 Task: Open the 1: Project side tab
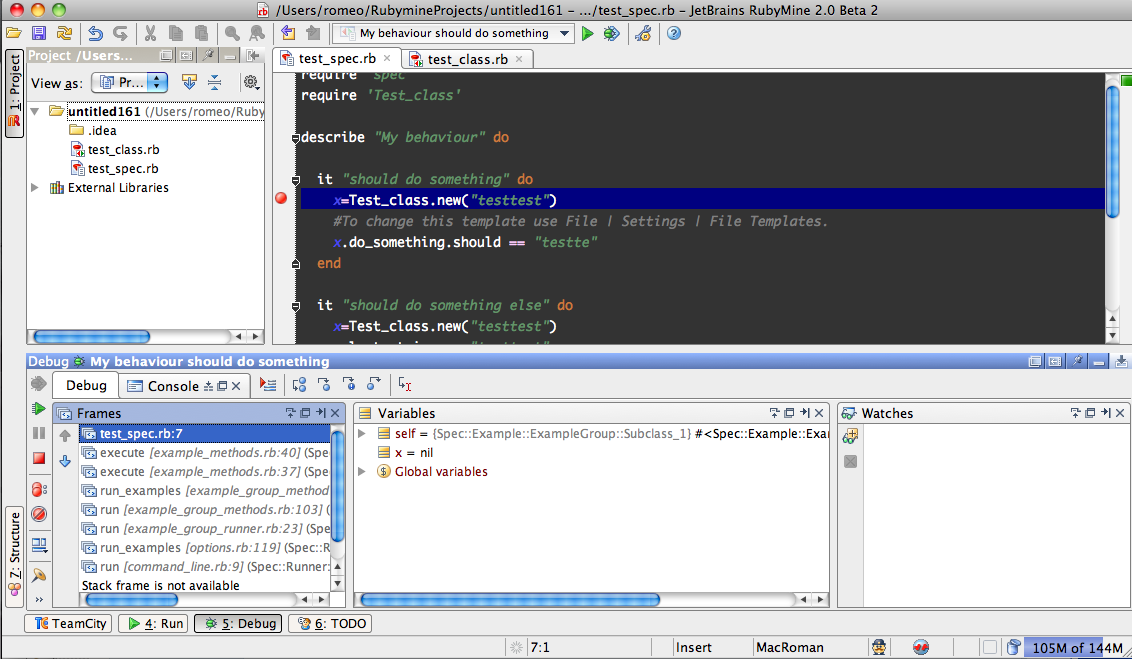point(14,94)
